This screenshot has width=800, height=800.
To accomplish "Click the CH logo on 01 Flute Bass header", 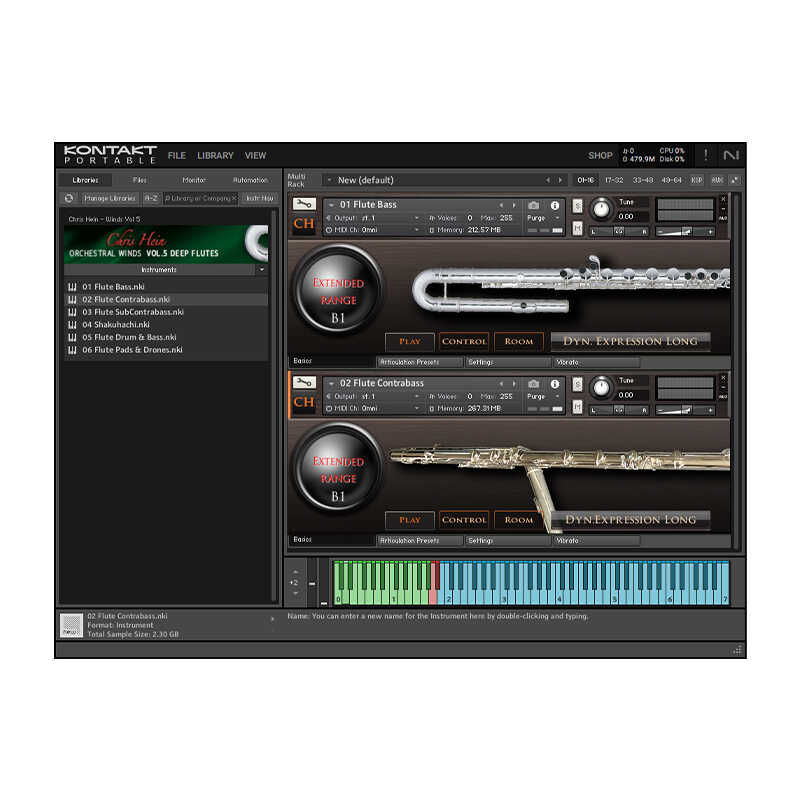I will coord(304,223).
